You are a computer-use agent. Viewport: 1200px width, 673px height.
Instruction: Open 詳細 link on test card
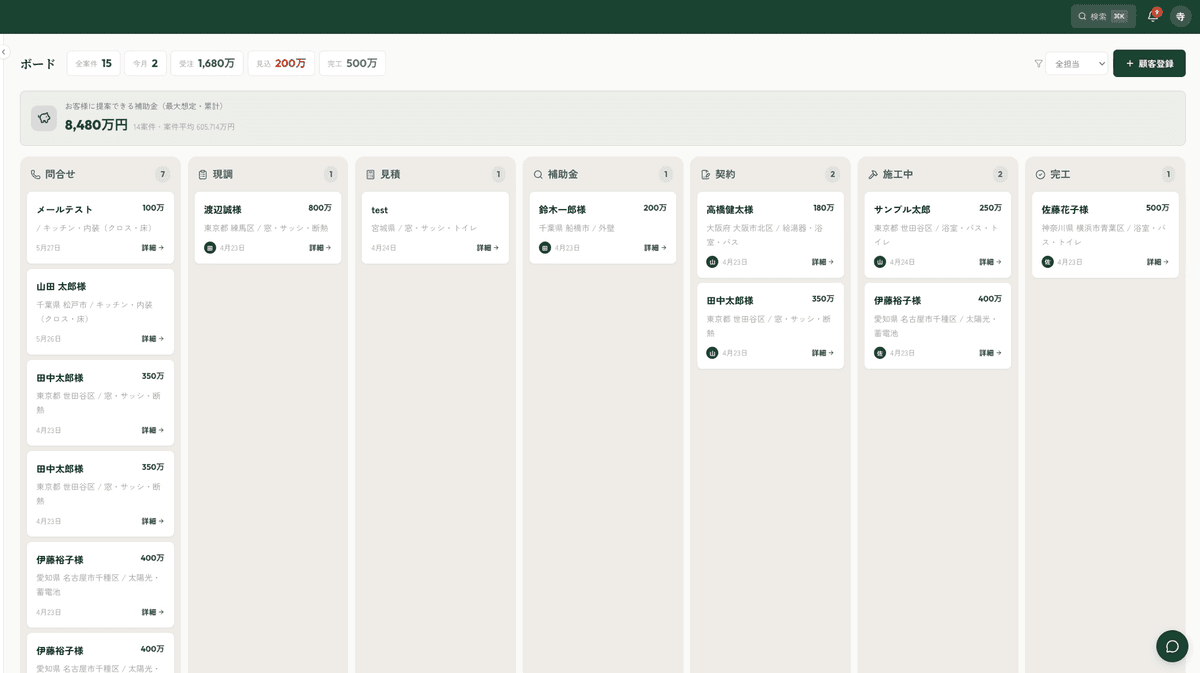pos(487,248)
